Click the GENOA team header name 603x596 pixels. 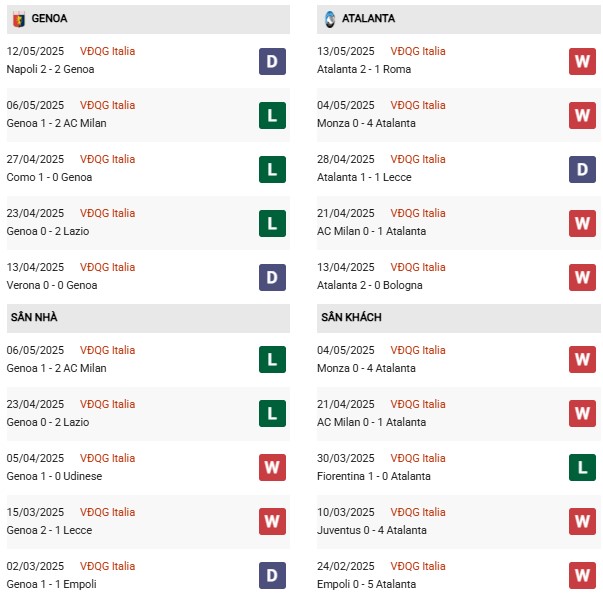49,18
